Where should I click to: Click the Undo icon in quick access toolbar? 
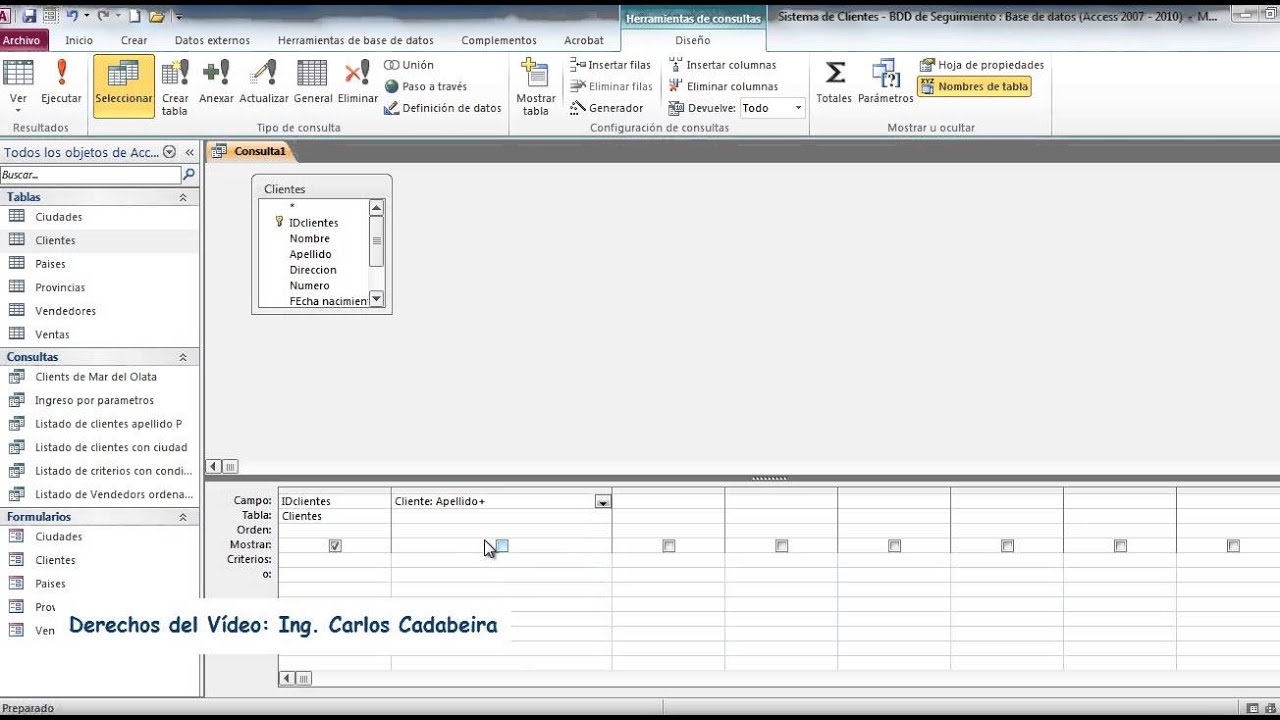point(73,16)
